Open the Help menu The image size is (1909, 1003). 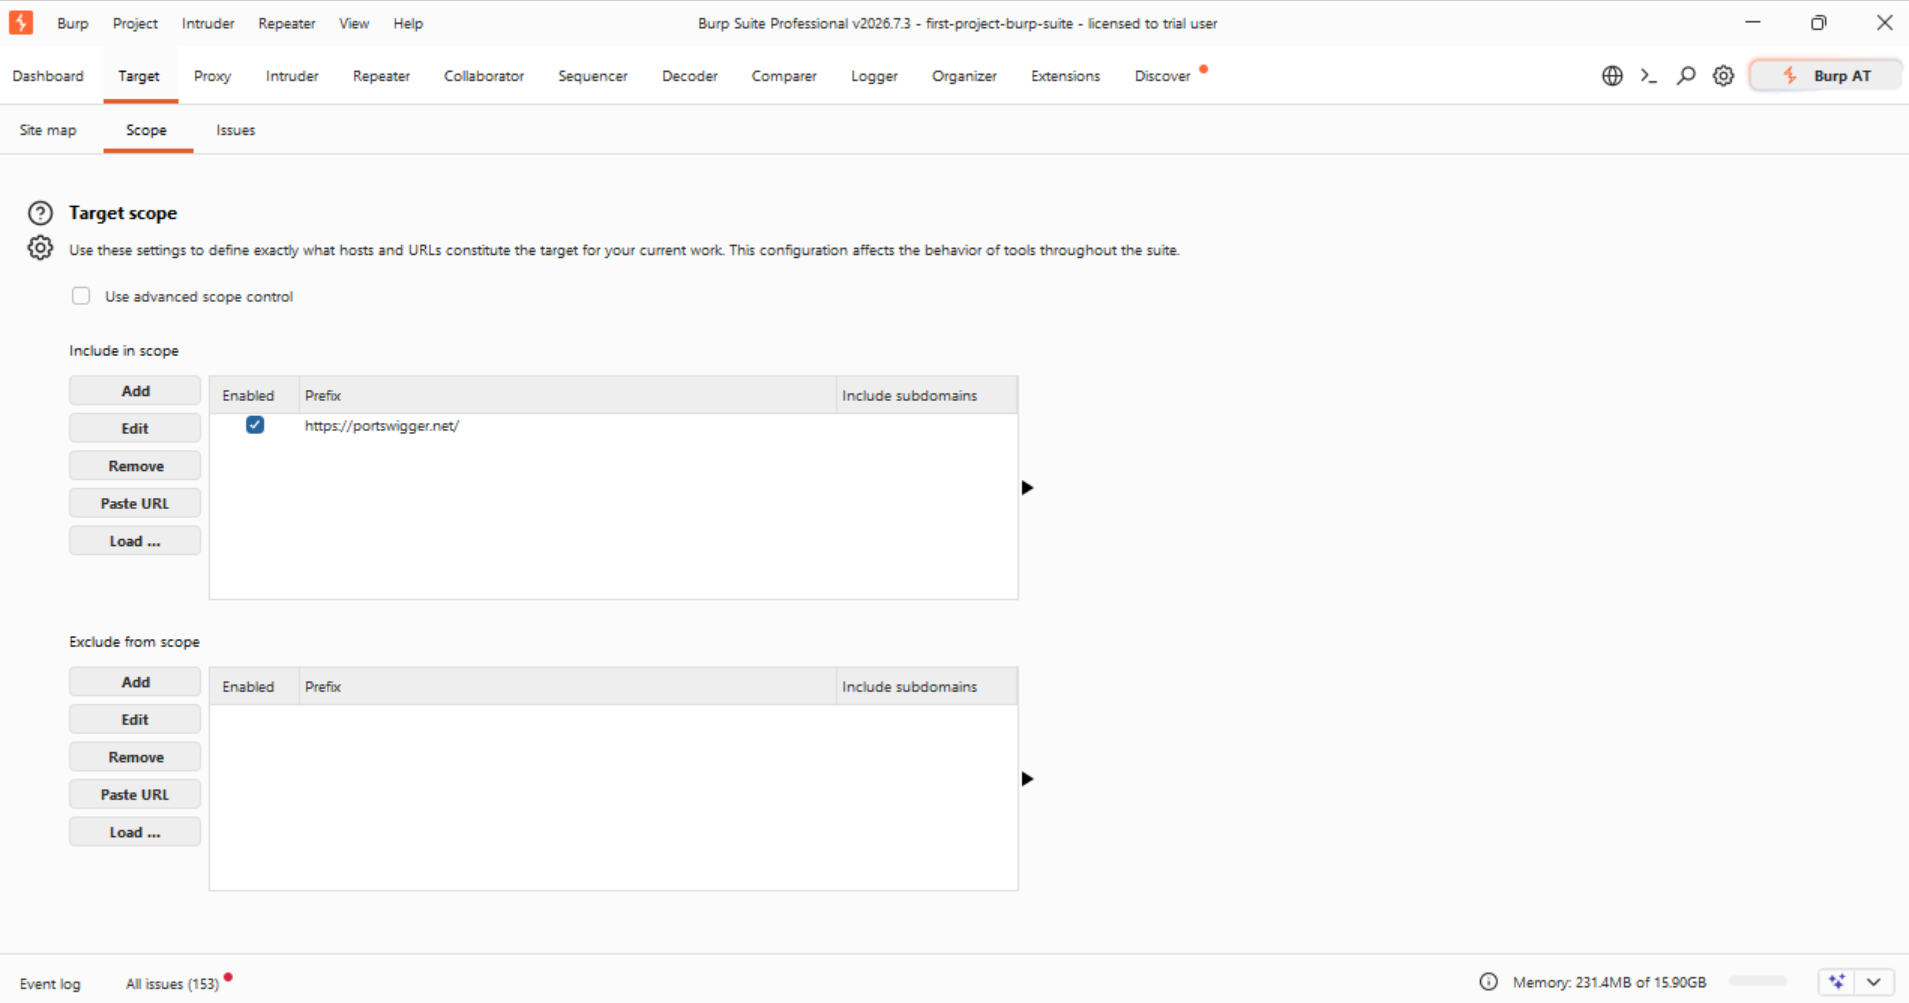tap(408, 23)
